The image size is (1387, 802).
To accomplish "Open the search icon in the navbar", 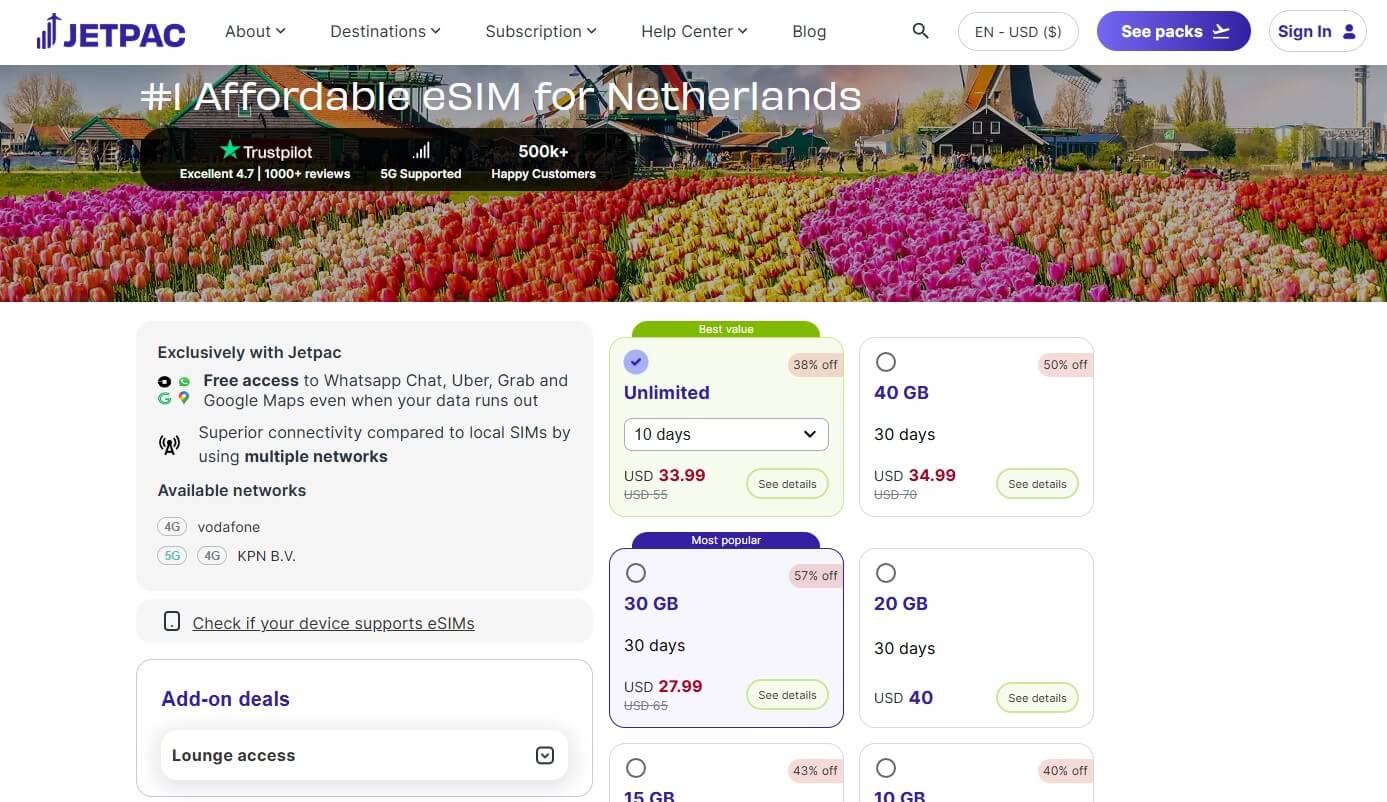I will click(919, 31).
